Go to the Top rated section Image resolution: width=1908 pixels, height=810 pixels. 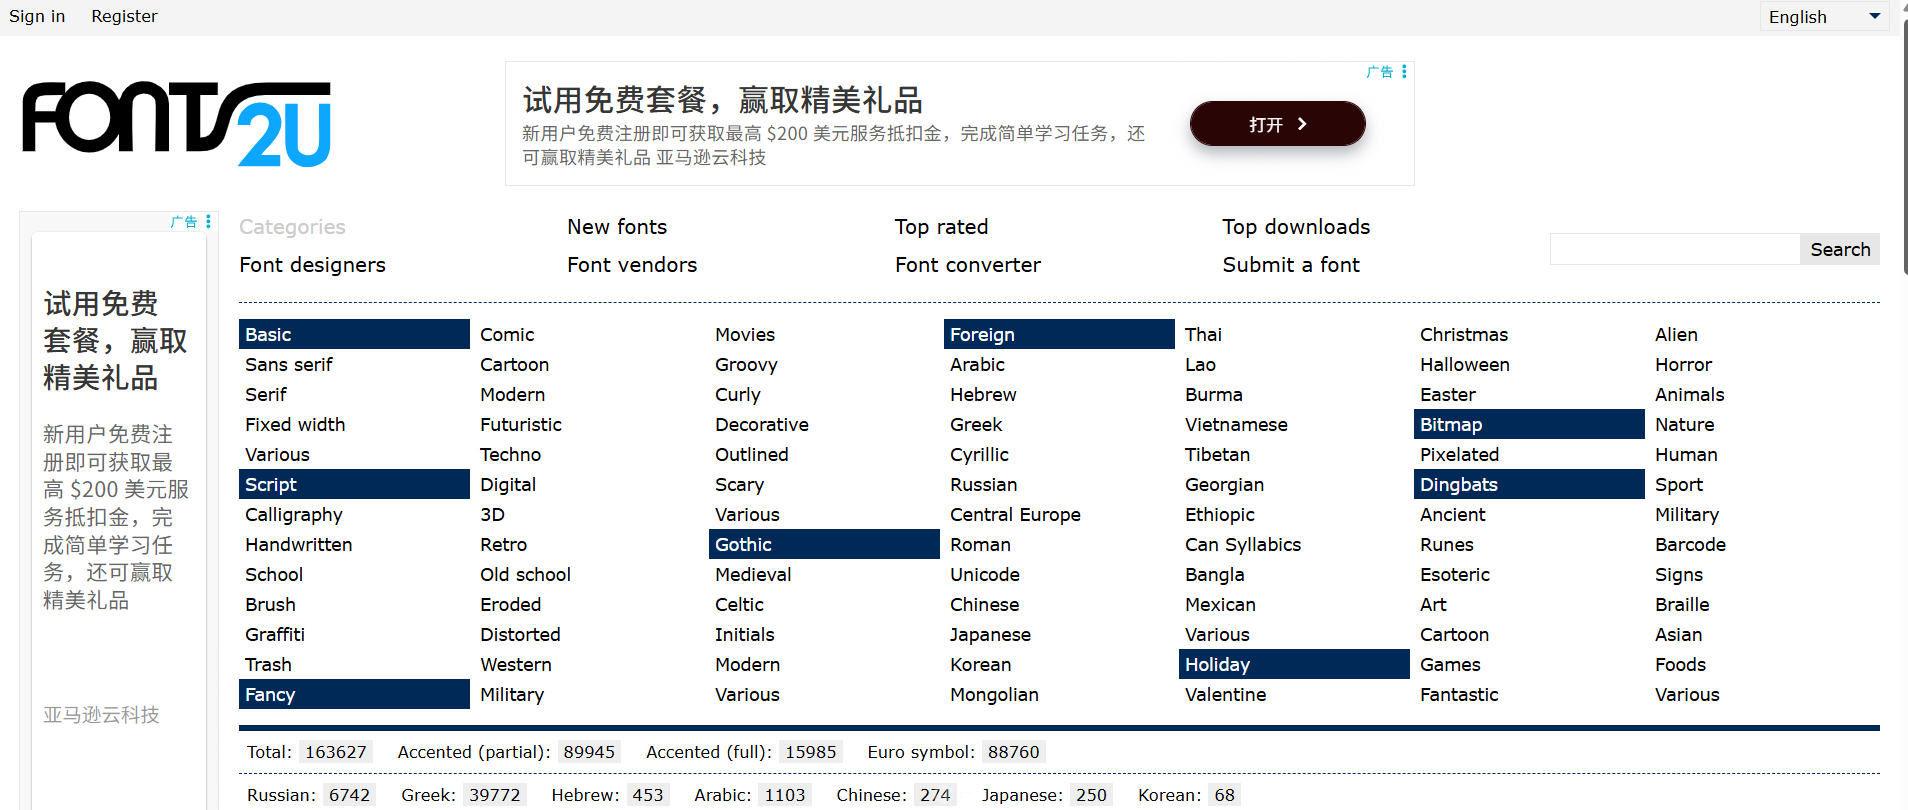pyautogui.click(x=941, y=227)
